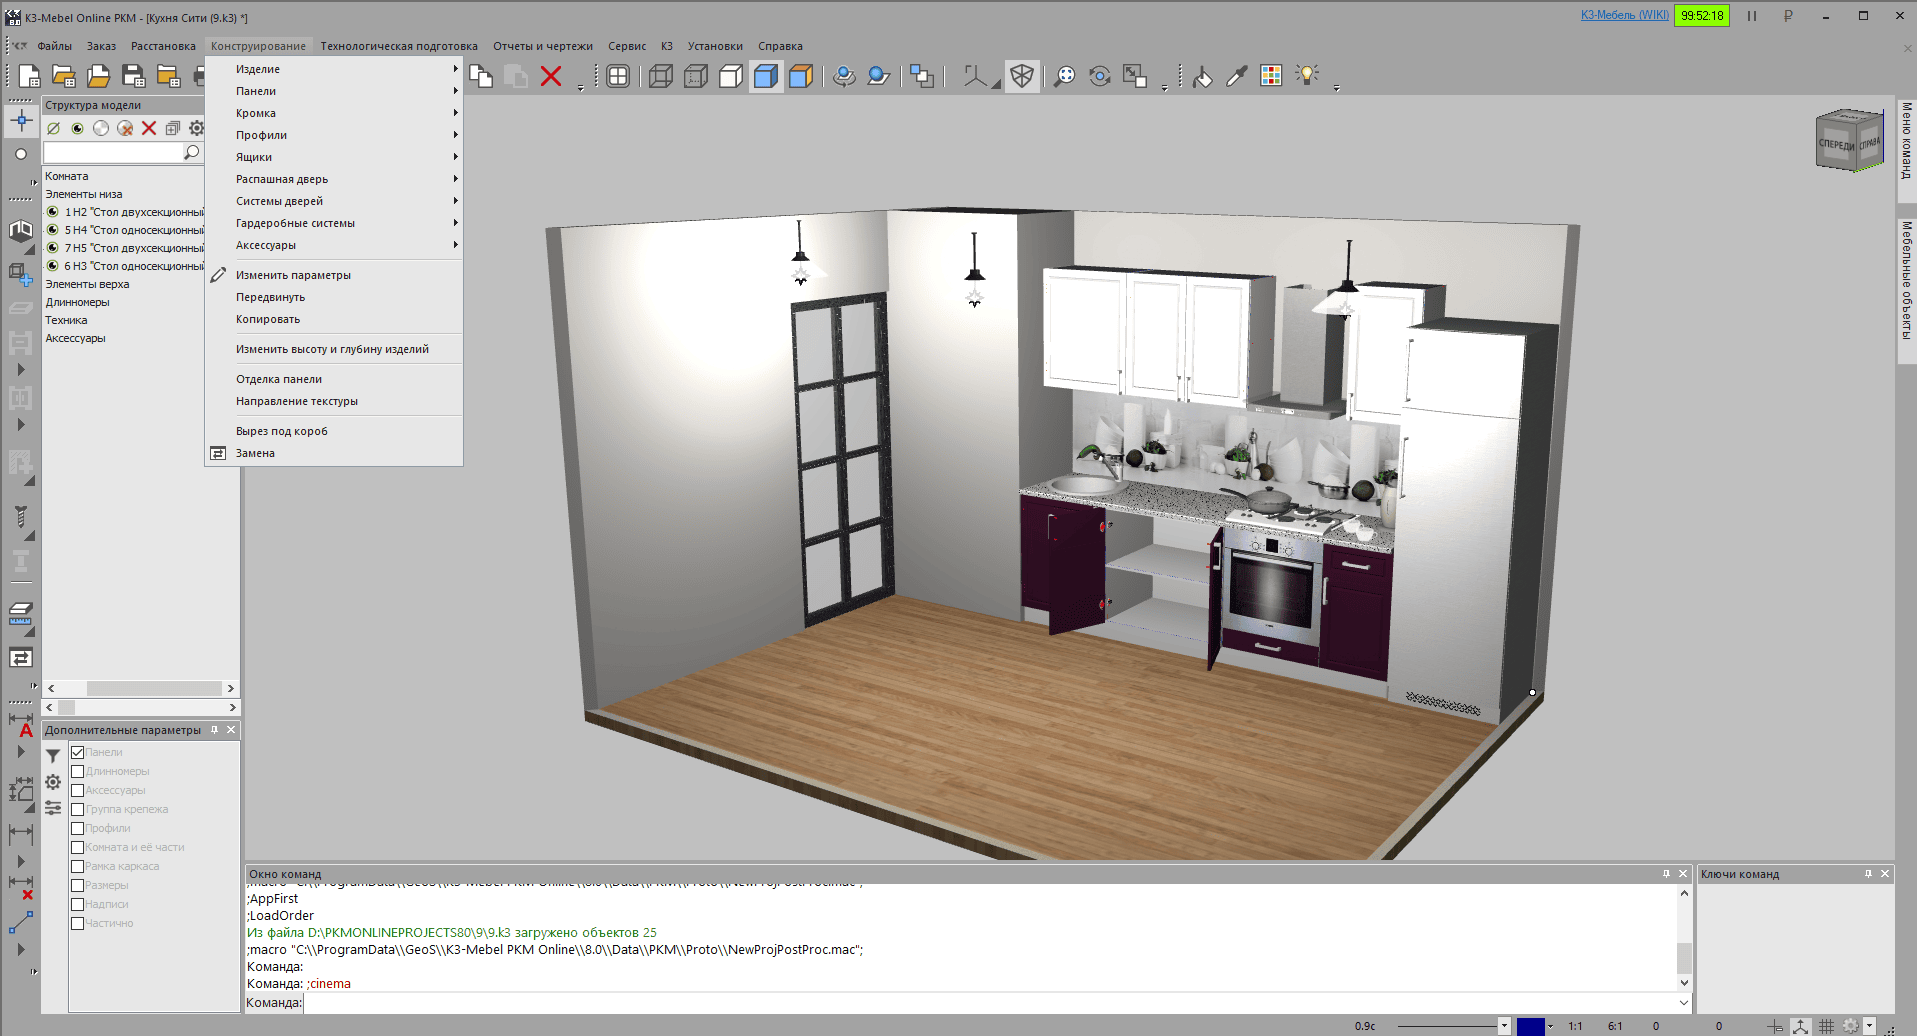
Task: Choose Изменить параметры from the menu
Action: 293,275
